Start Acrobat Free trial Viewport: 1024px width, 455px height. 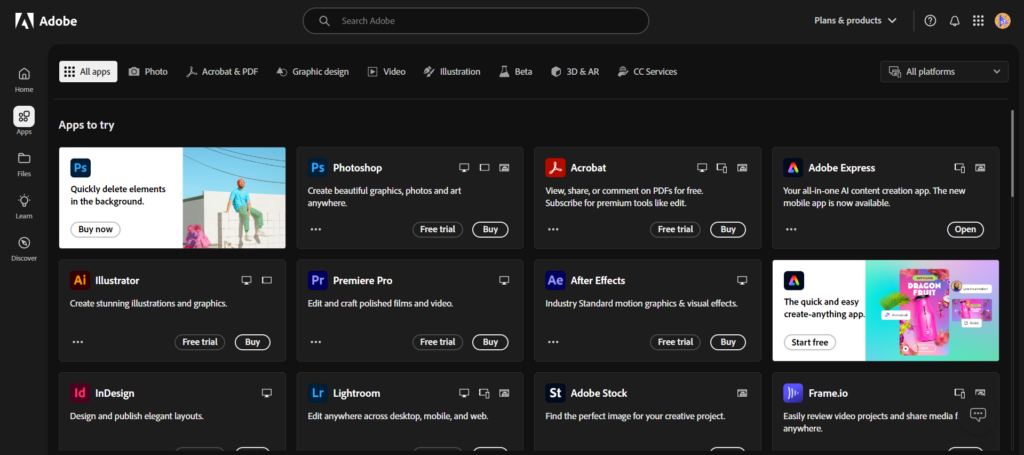675,229
